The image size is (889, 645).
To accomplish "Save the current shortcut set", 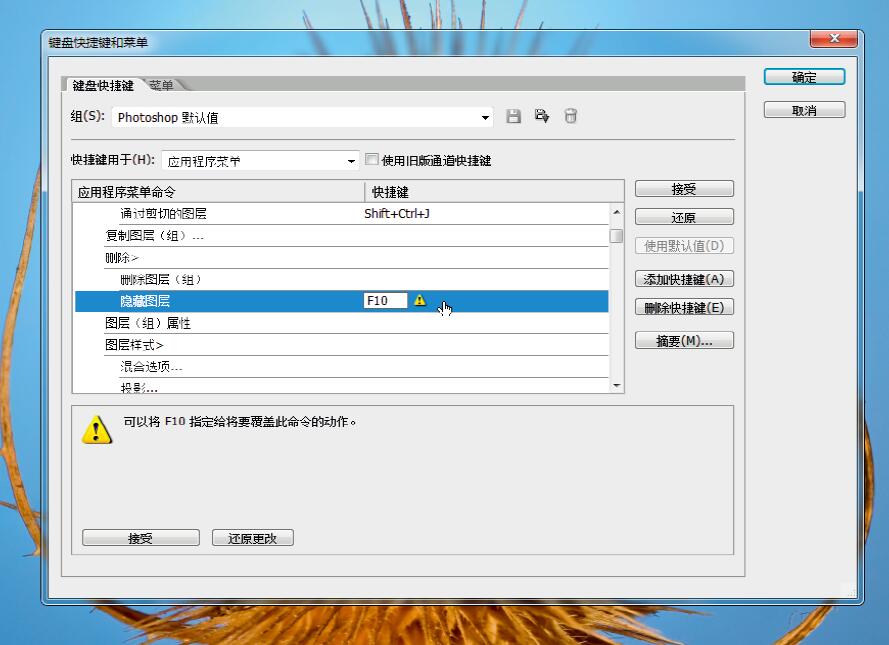I will pos(513,116).
